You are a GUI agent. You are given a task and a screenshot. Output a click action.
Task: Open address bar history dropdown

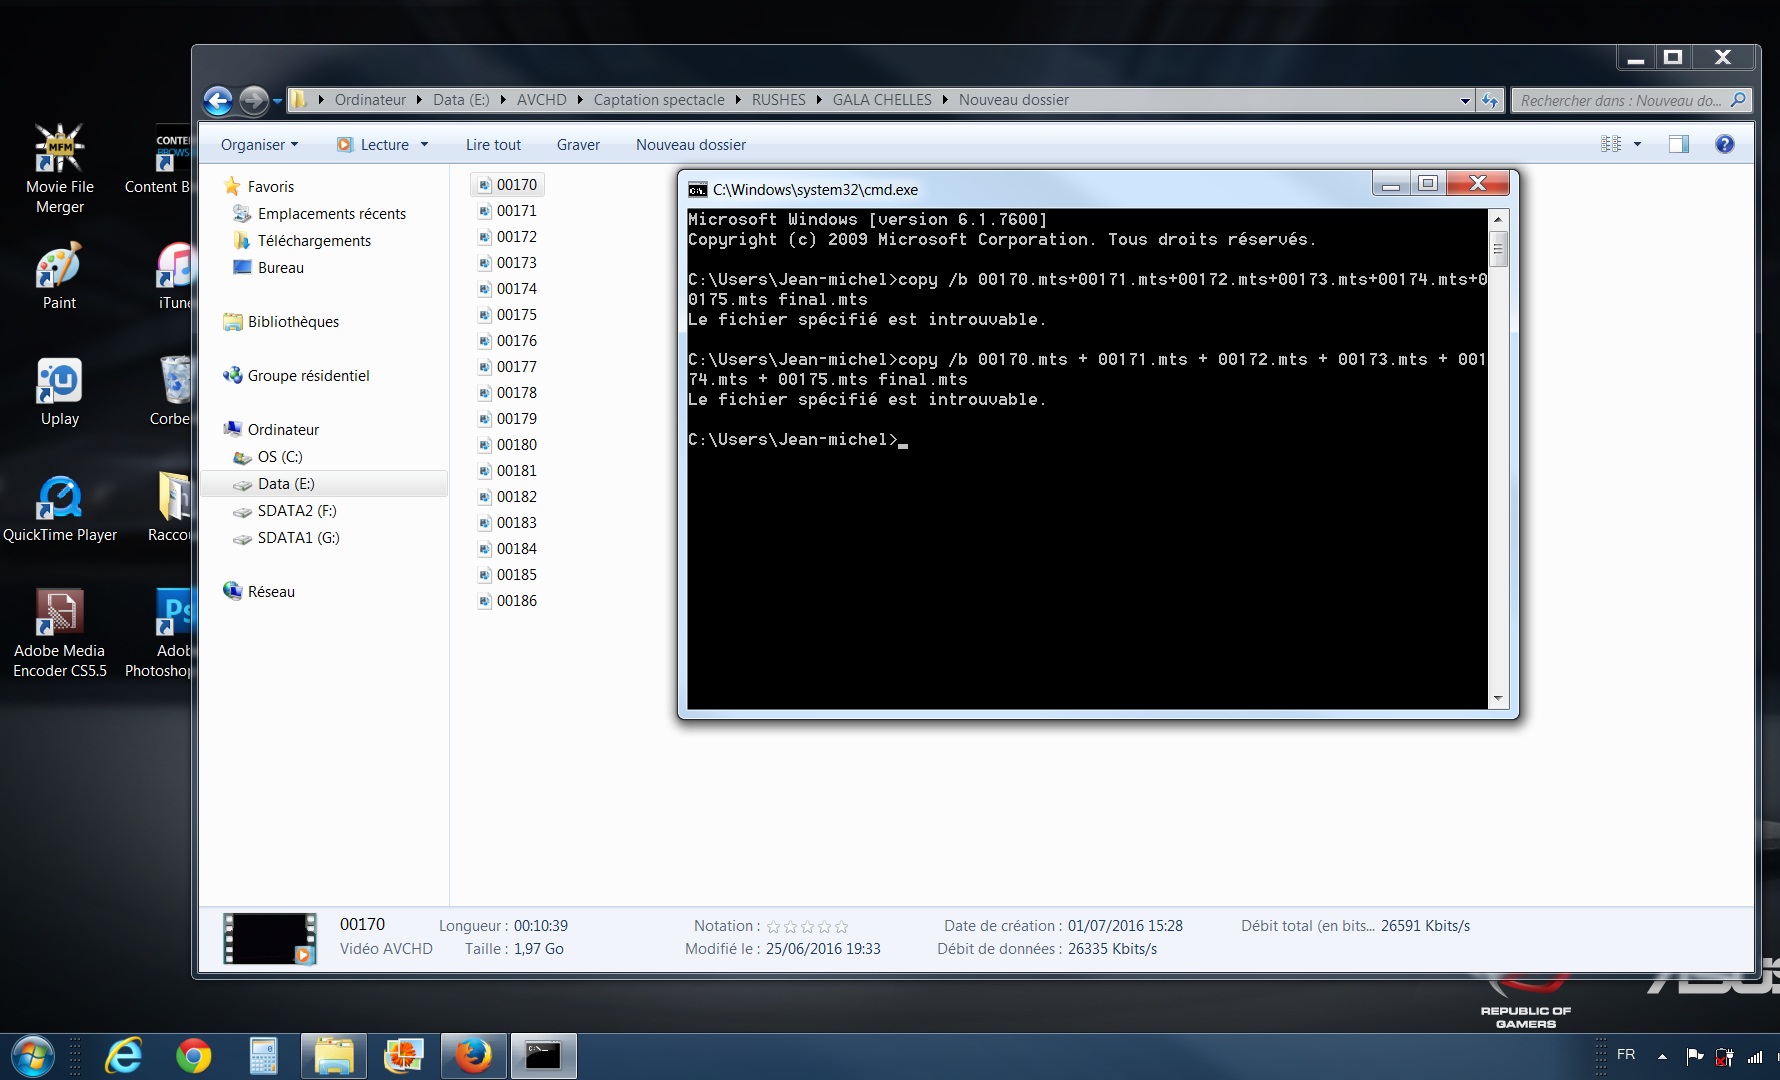pyautogui.click(x=1465, y=100)
